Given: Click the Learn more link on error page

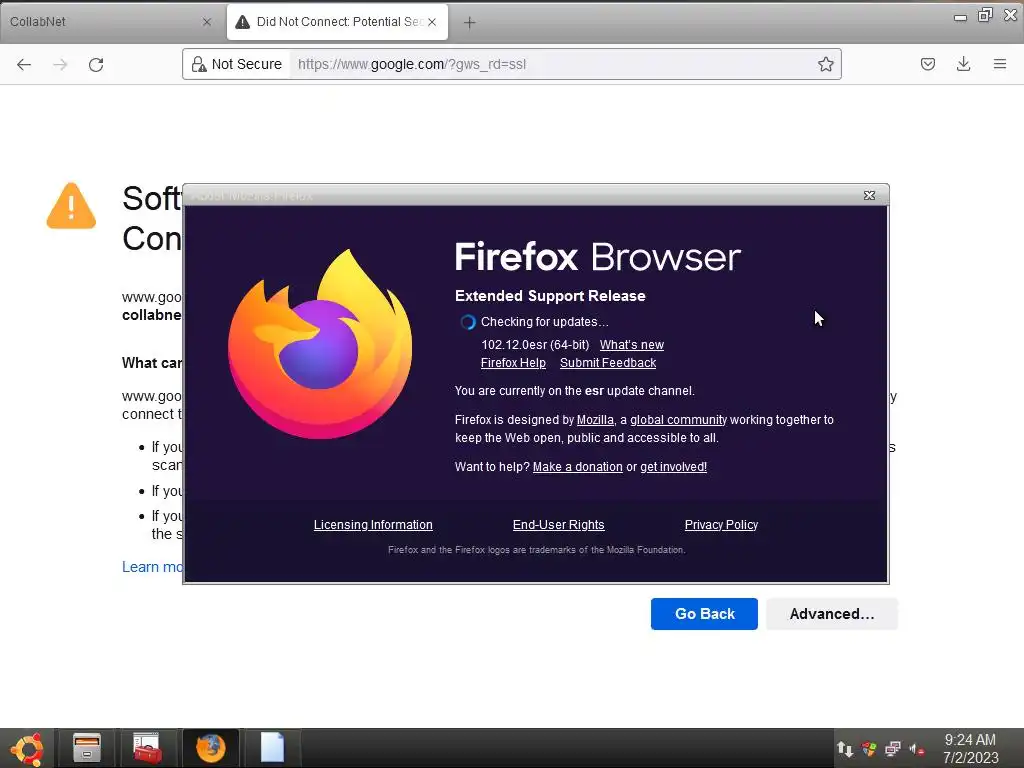Looking at the screenshot, I should (152, 567).
